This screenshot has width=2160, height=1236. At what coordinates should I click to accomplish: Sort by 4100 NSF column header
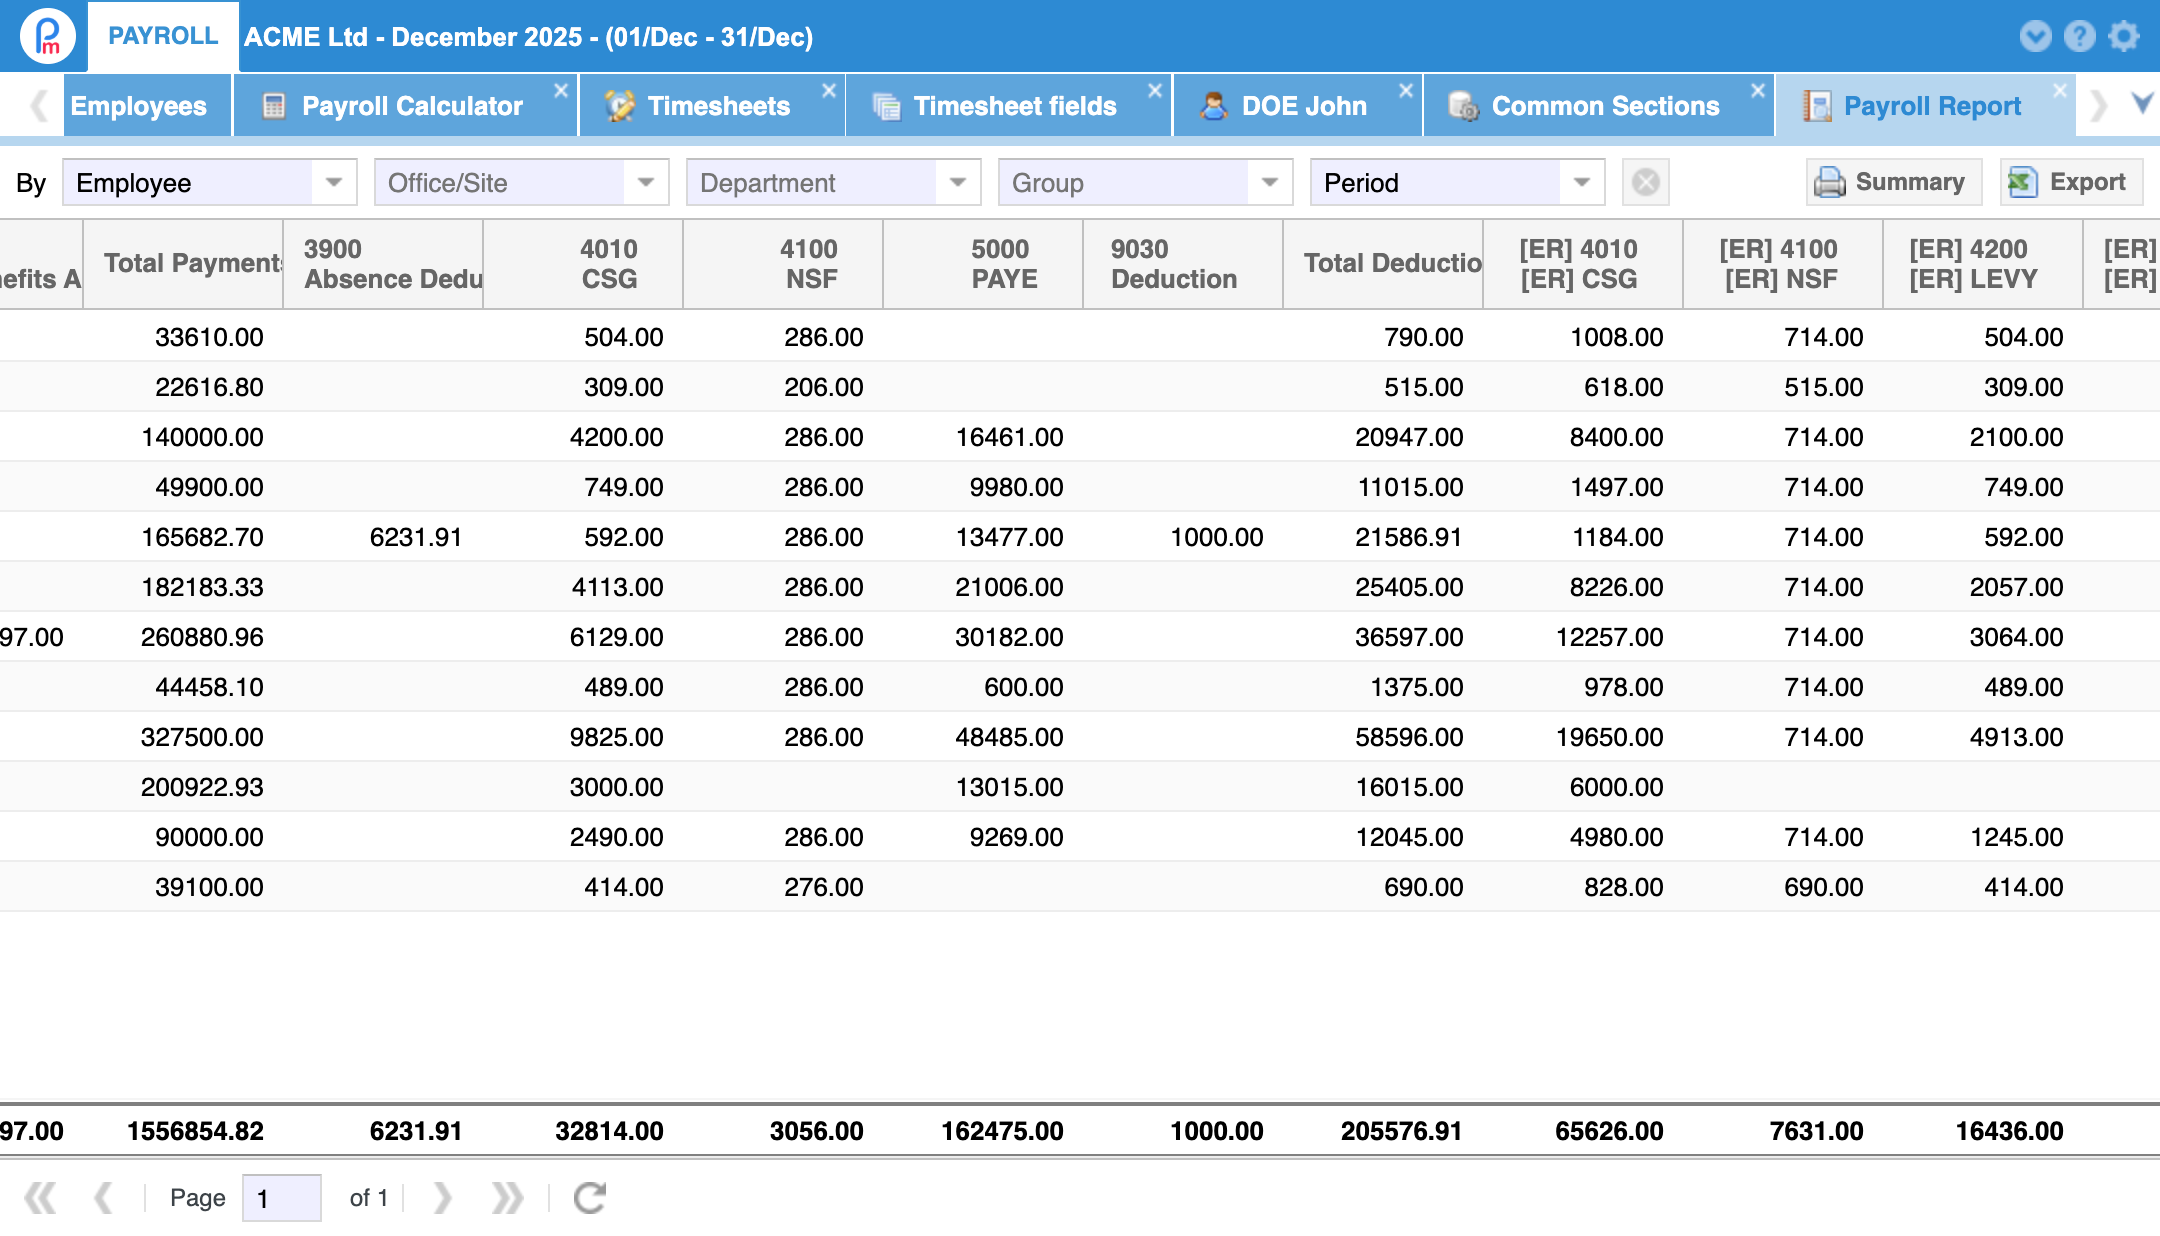pyautogui.click(x=783, y=264)
